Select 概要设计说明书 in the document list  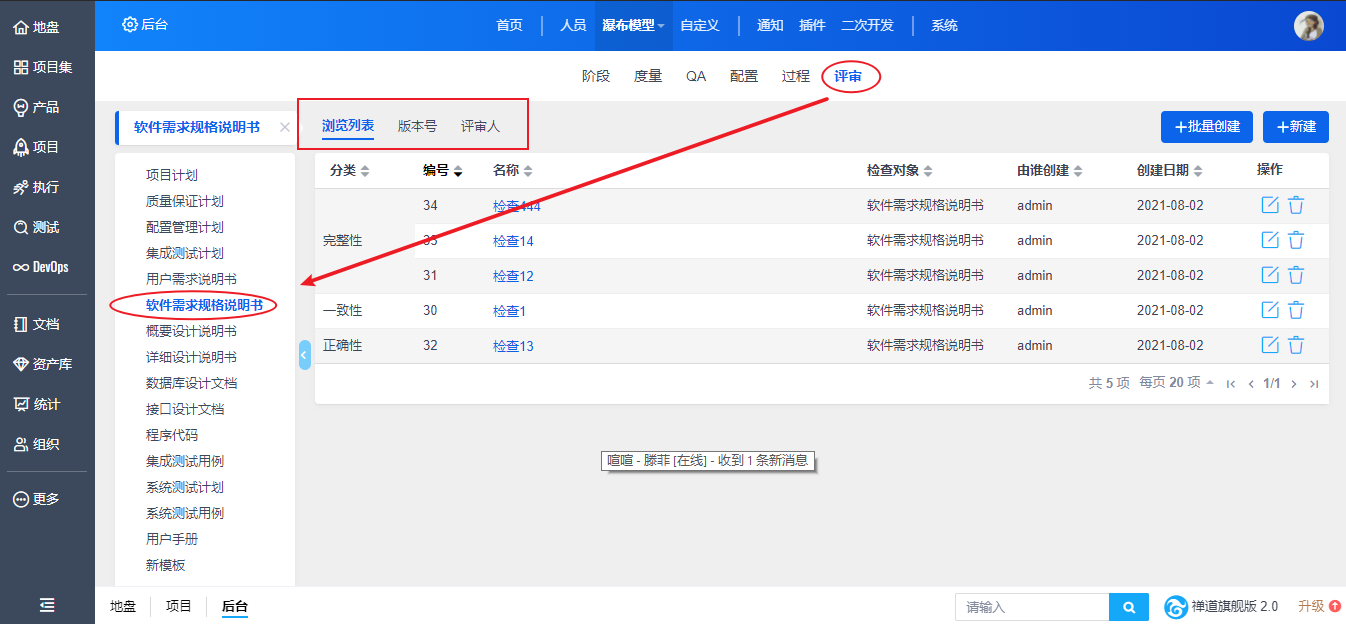pos(191,331)
